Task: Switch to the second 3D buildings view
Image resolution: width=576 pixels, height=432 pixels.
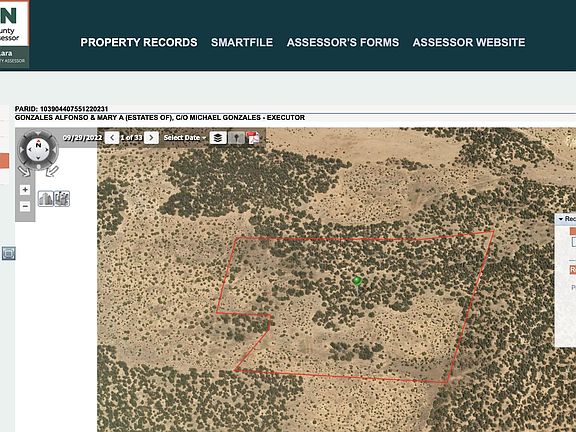Action: point(62,199)
